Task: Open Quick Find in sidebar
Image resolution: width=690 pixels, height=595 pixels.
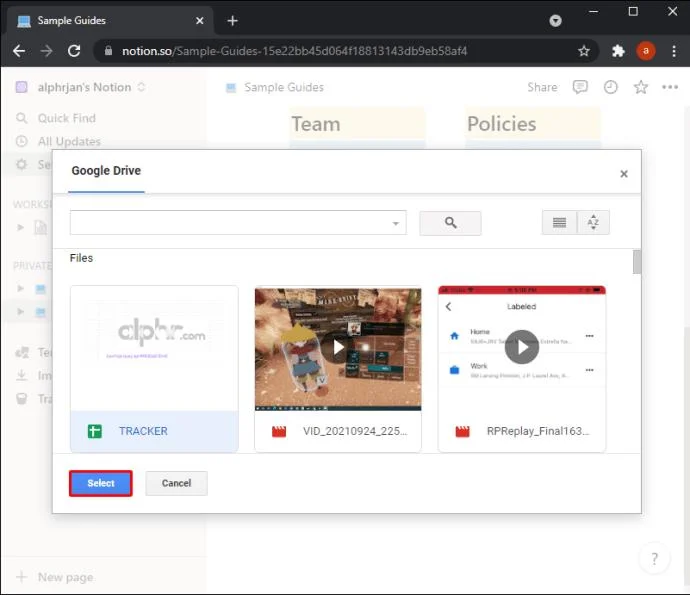Action: pos(66,118)
